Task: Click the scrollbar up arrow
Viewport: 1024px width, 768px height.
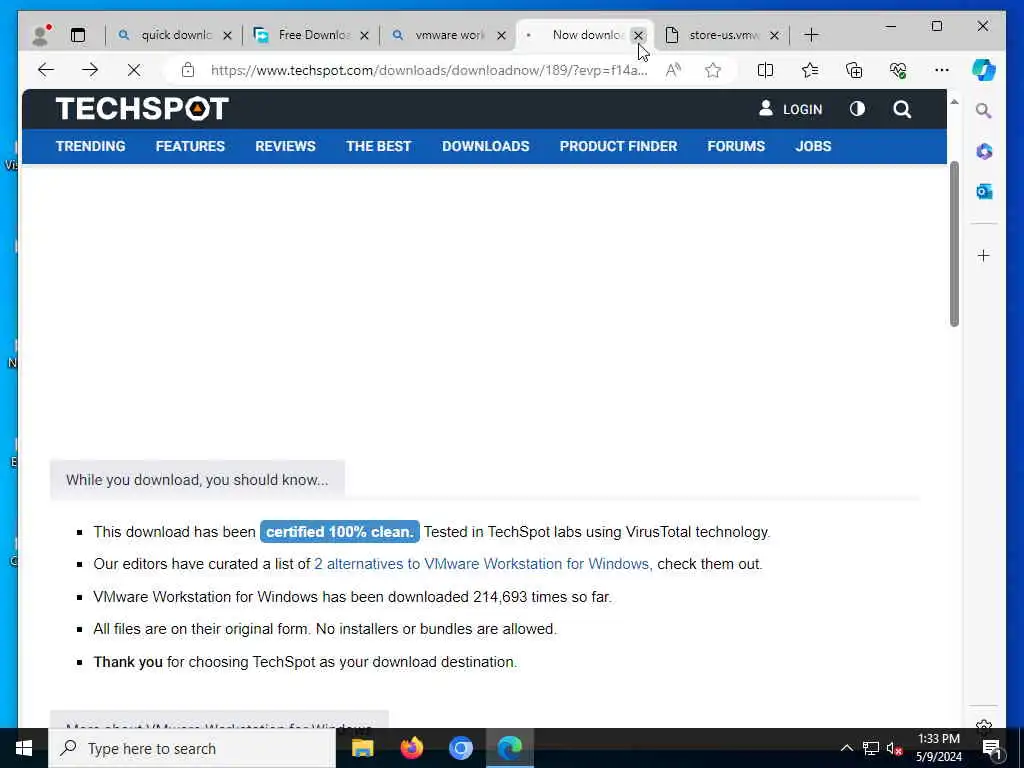Action: [954, 102]
